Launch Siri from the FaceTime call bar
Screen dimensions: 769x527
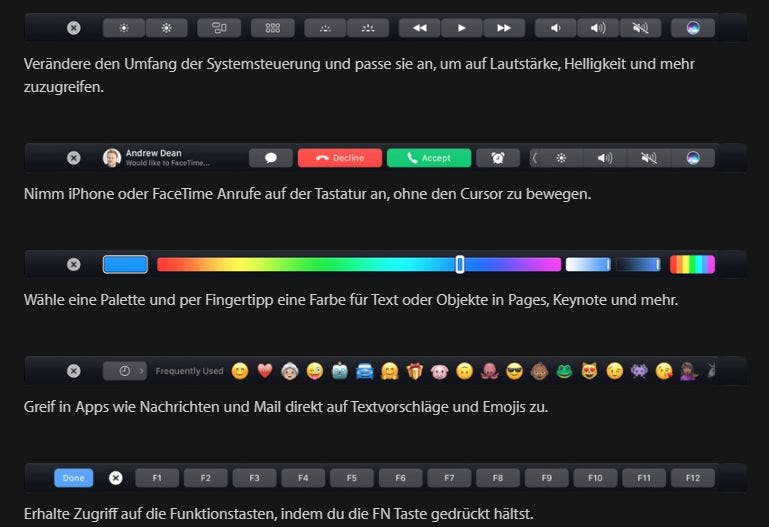pos(693,158)
